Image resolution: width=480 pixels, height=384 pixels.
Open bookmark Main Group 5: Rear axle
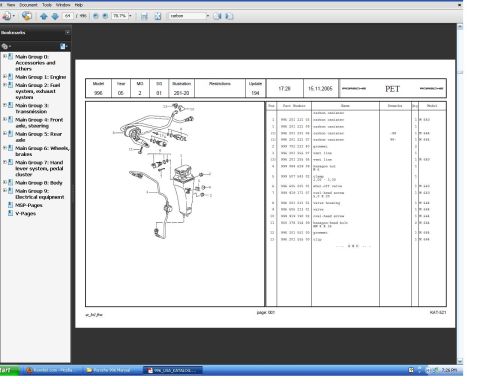coord(38,137)
